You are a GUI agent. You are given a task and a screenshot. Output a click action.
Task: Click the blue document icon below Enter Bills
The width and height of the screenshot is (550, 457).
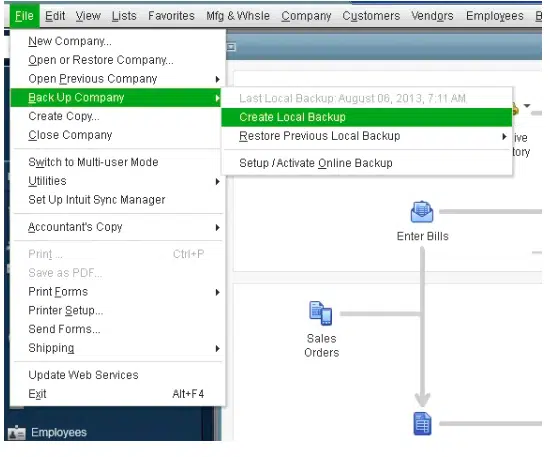[x=422, y=424]
